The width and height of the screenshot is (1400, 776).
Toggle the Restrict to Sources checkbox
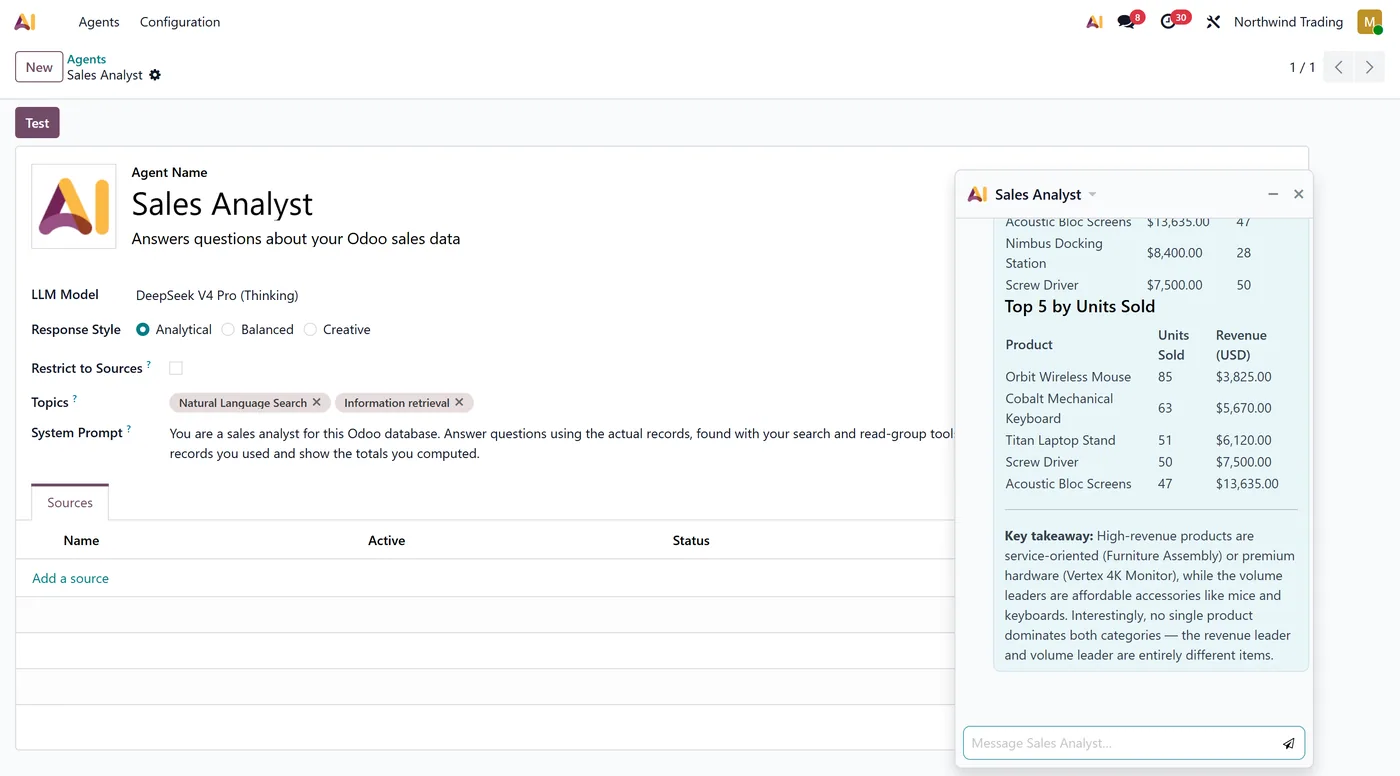(x=176, y=368)
